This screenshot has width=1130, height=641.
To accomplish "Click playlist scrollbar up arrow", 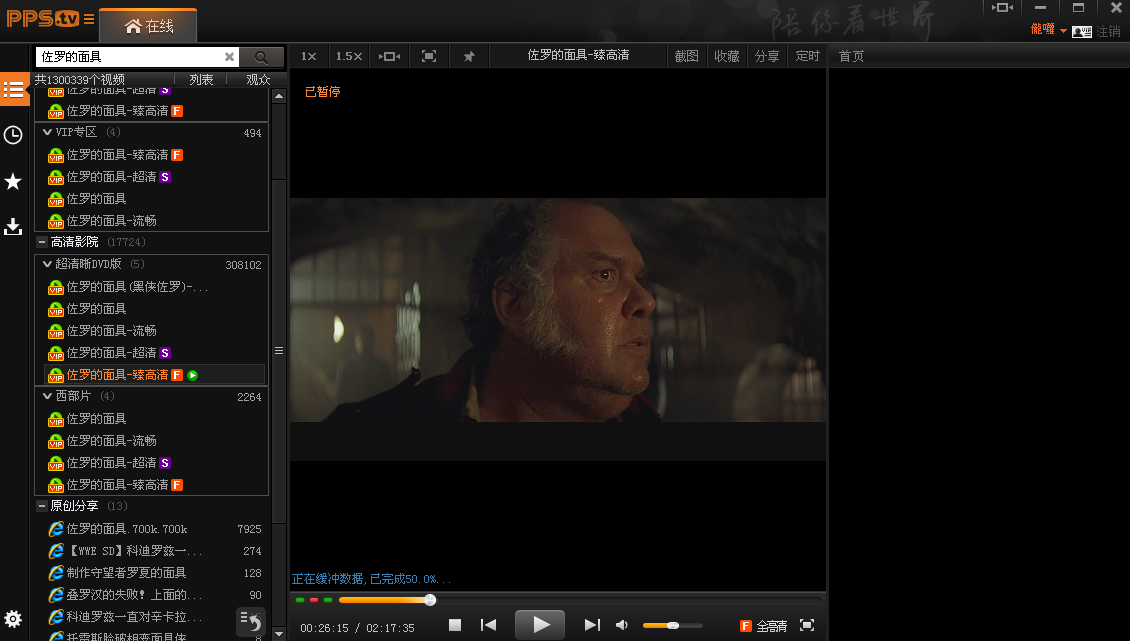I will point(279,96).
